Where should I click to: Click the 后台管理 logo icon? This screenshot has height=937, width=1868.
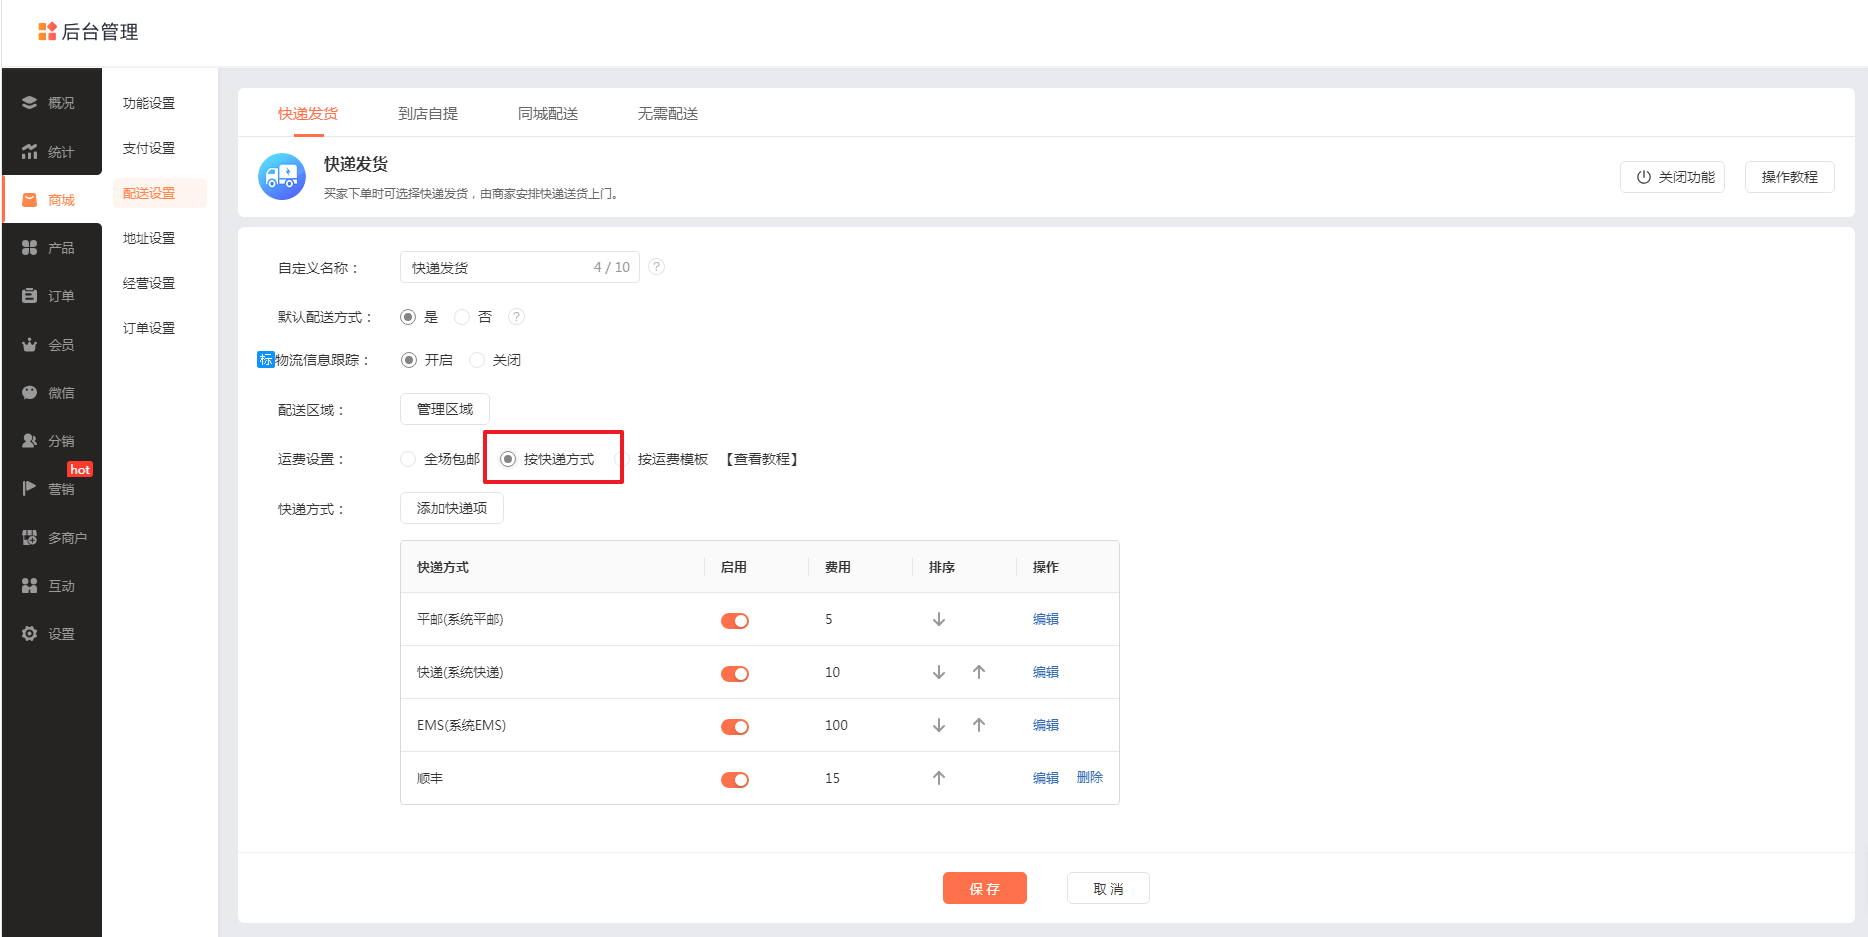click(x=47, y=32)
